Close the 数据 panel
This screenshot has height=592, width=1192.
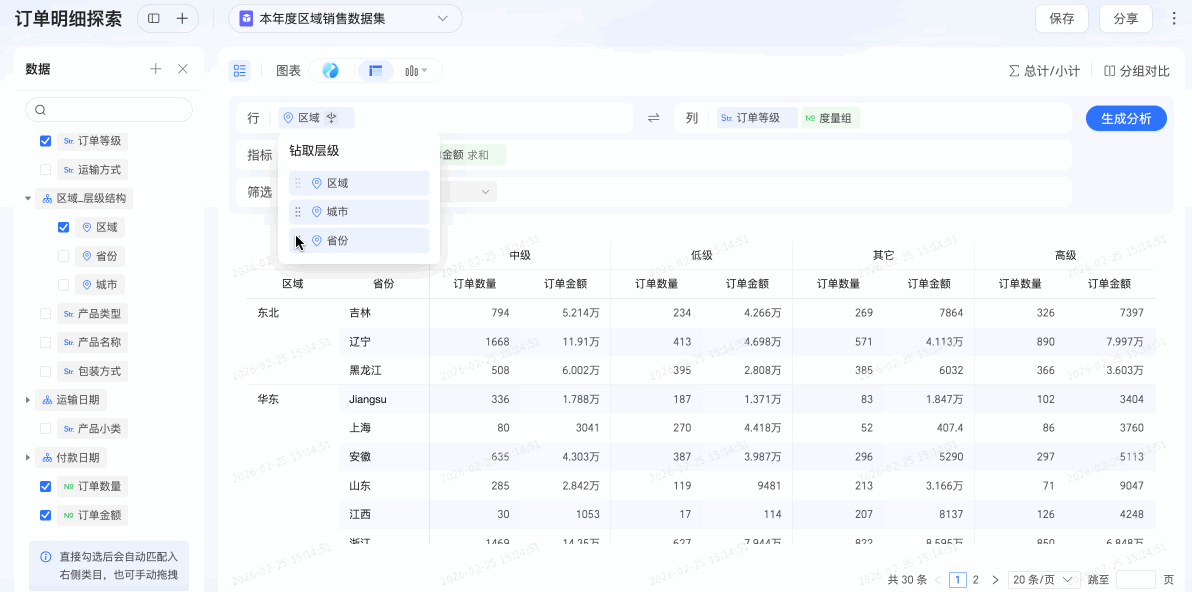[182, 69]
